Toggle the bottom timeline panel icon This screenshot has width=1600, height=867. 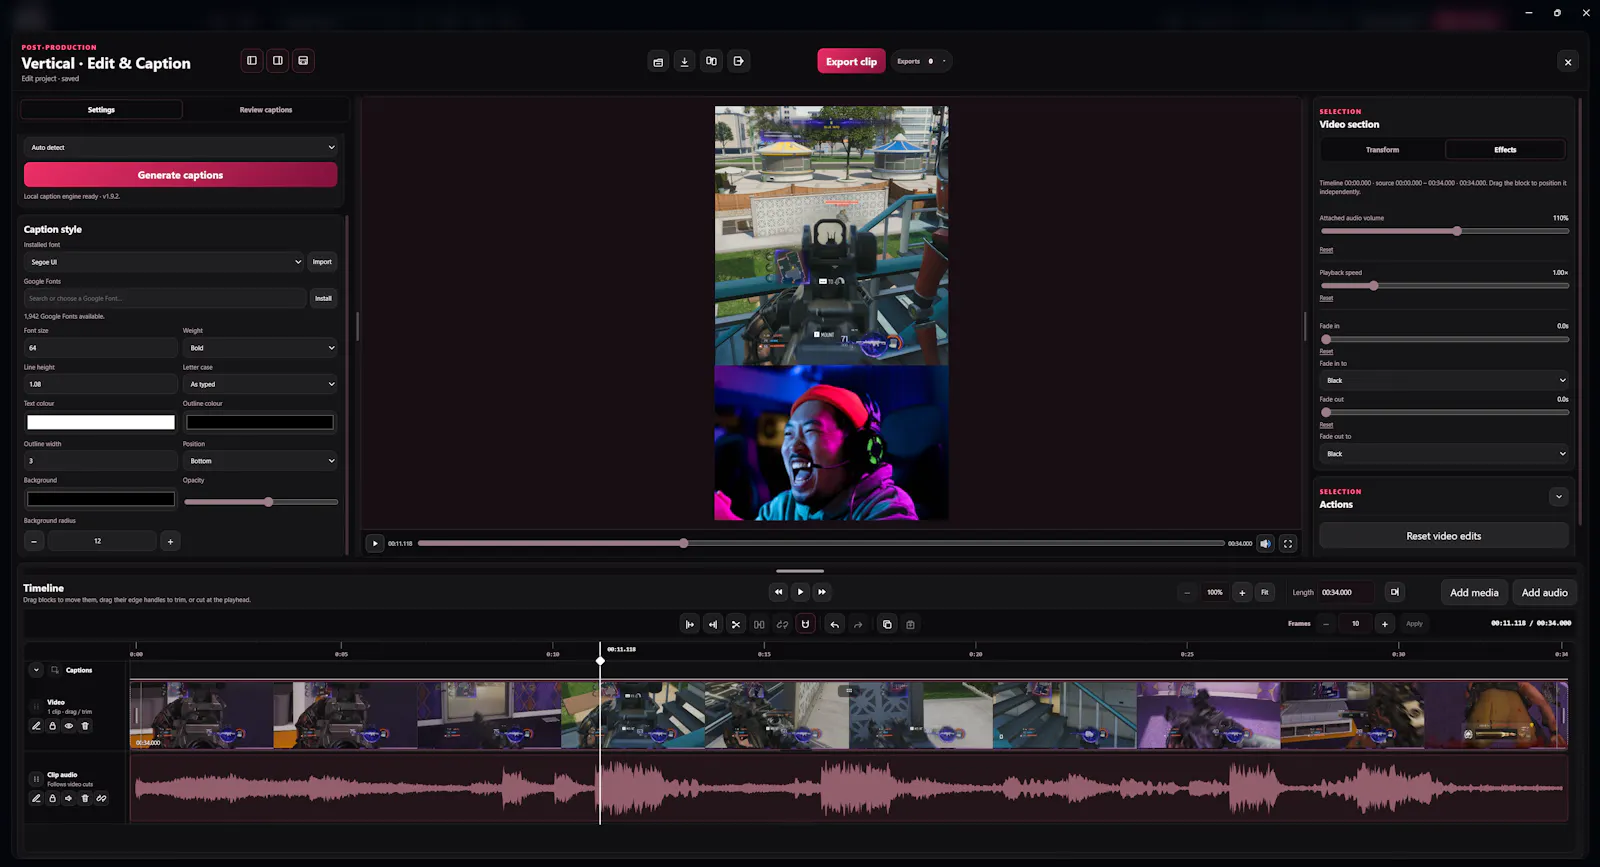303,61
